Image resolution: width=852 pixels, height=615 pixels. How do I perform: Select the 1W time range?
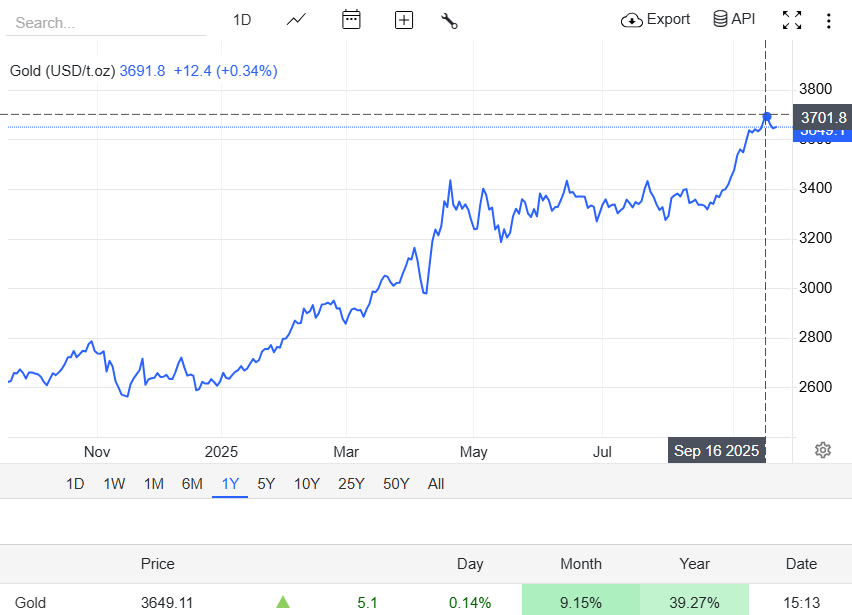click(114, 484)
